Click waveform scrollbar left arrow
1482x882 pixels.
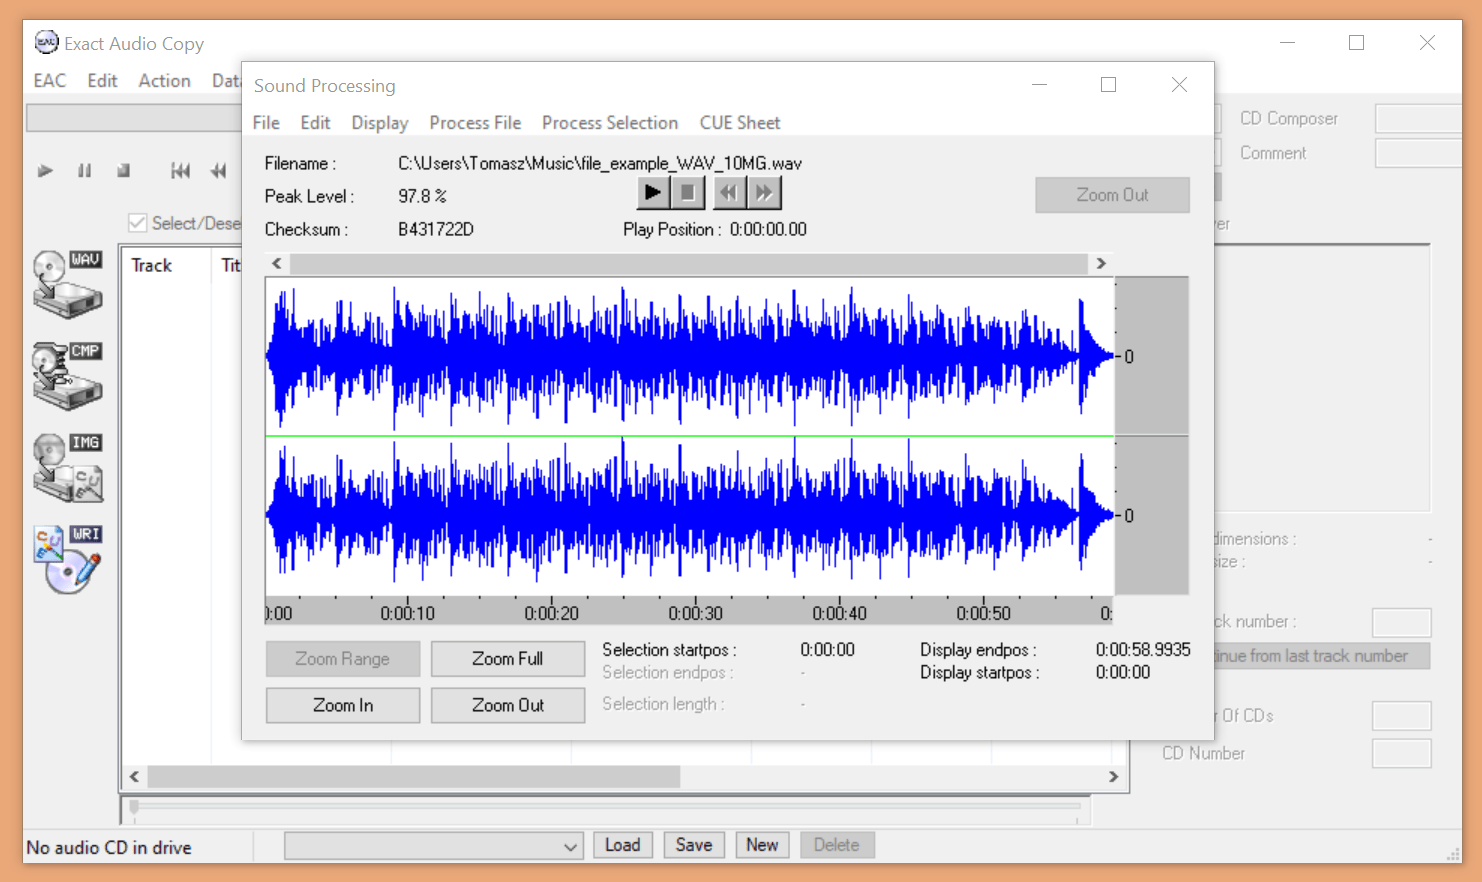point(277,263)
